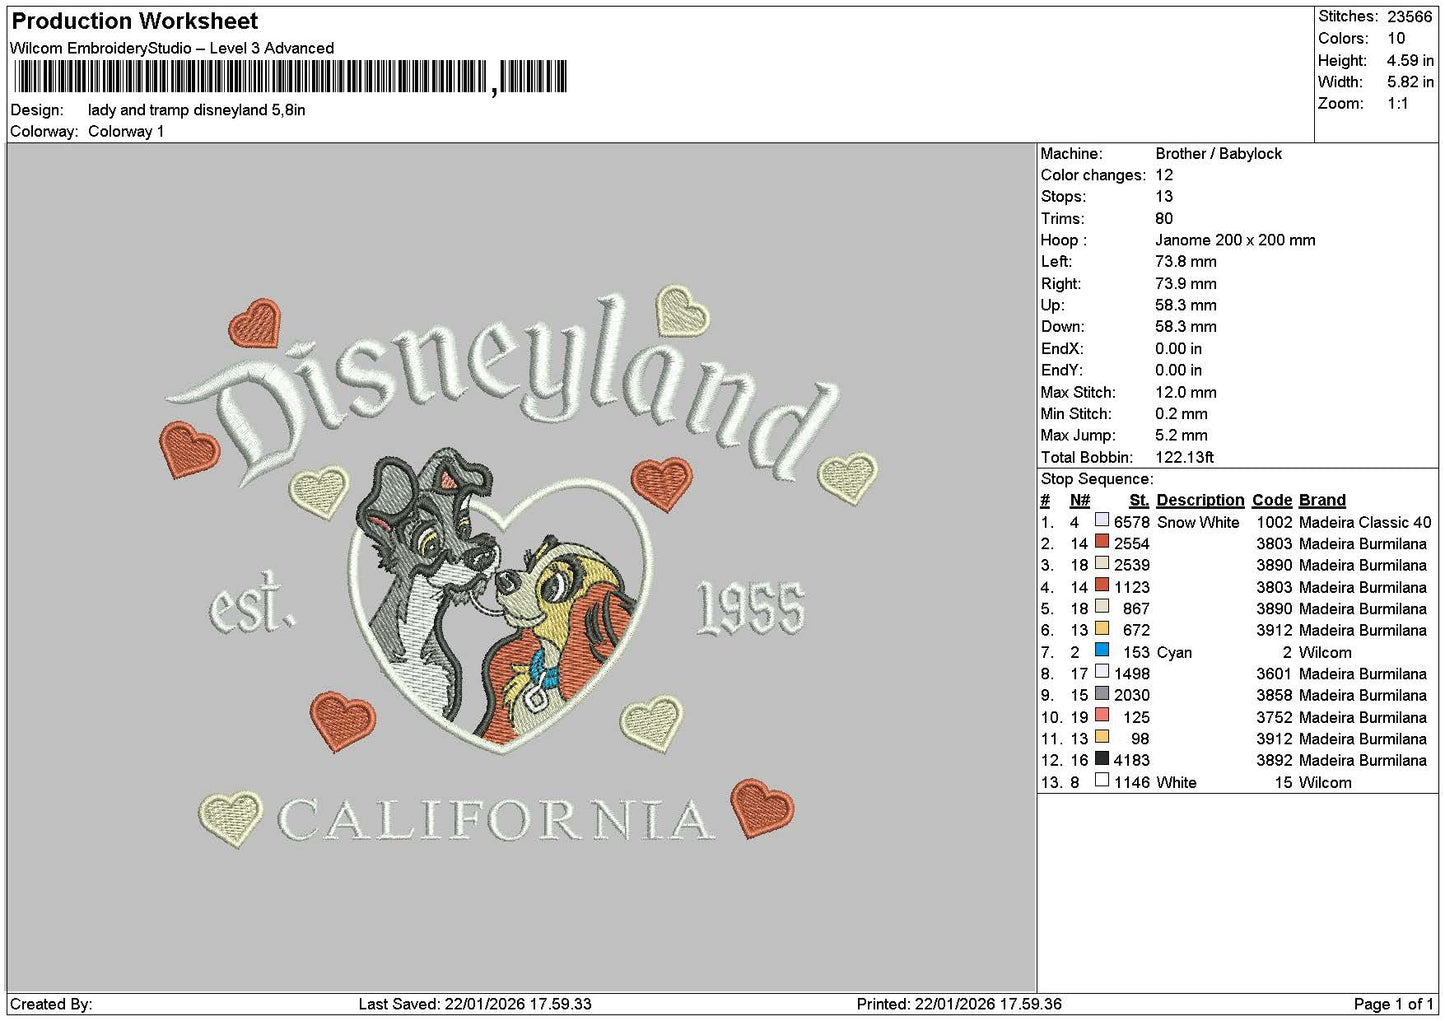1445x1021 pixels.
Task: Click the Right value 73.9 mm
Action: click(x=1186, y=284)
